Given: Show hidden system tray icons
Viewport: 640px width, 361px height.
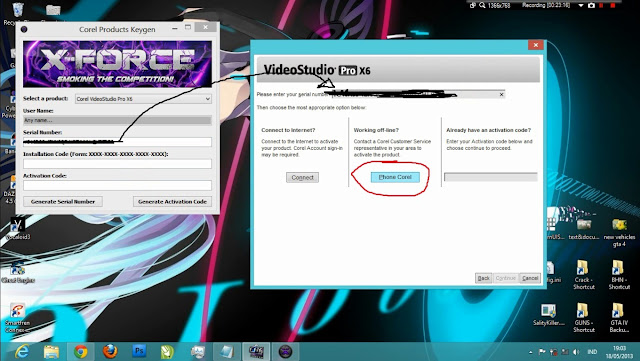Looking at the screenshot, I should 531,352.
